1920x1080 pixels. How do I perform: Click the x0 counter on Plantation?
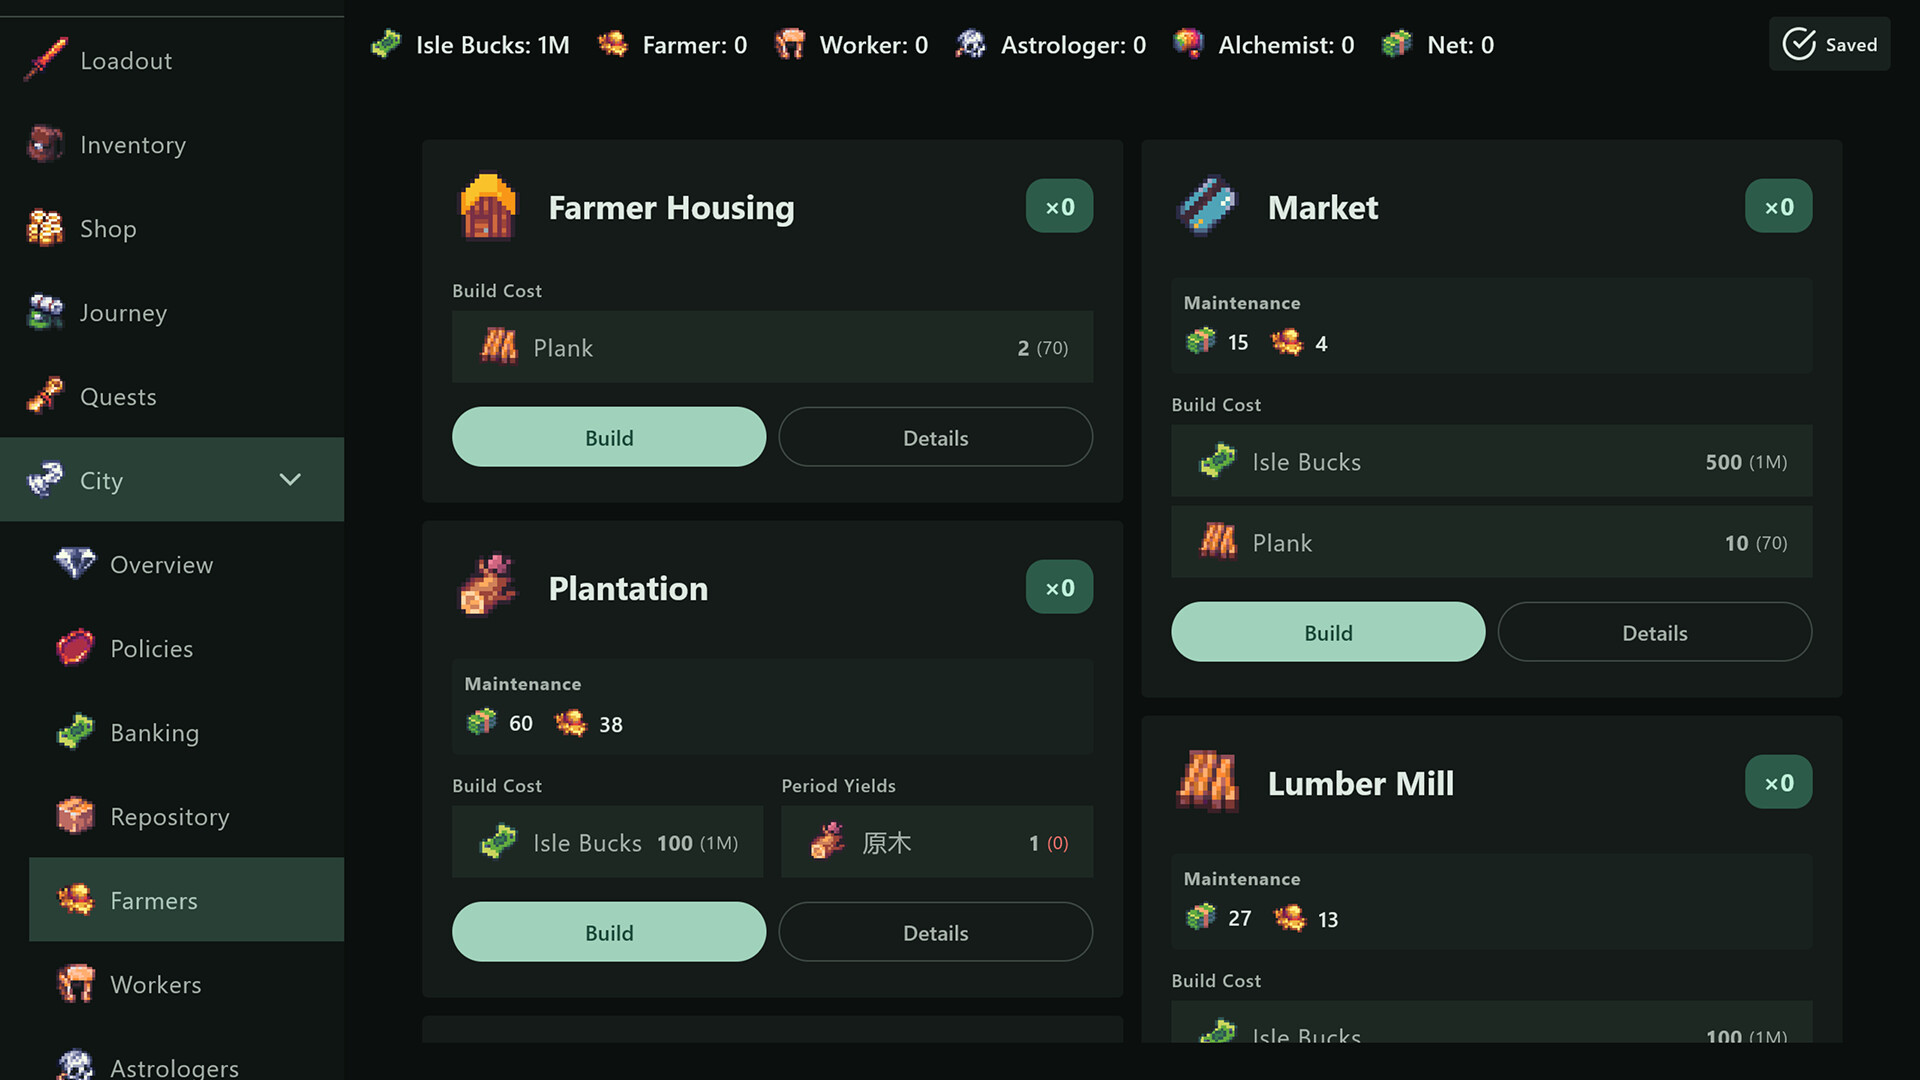1059,587
